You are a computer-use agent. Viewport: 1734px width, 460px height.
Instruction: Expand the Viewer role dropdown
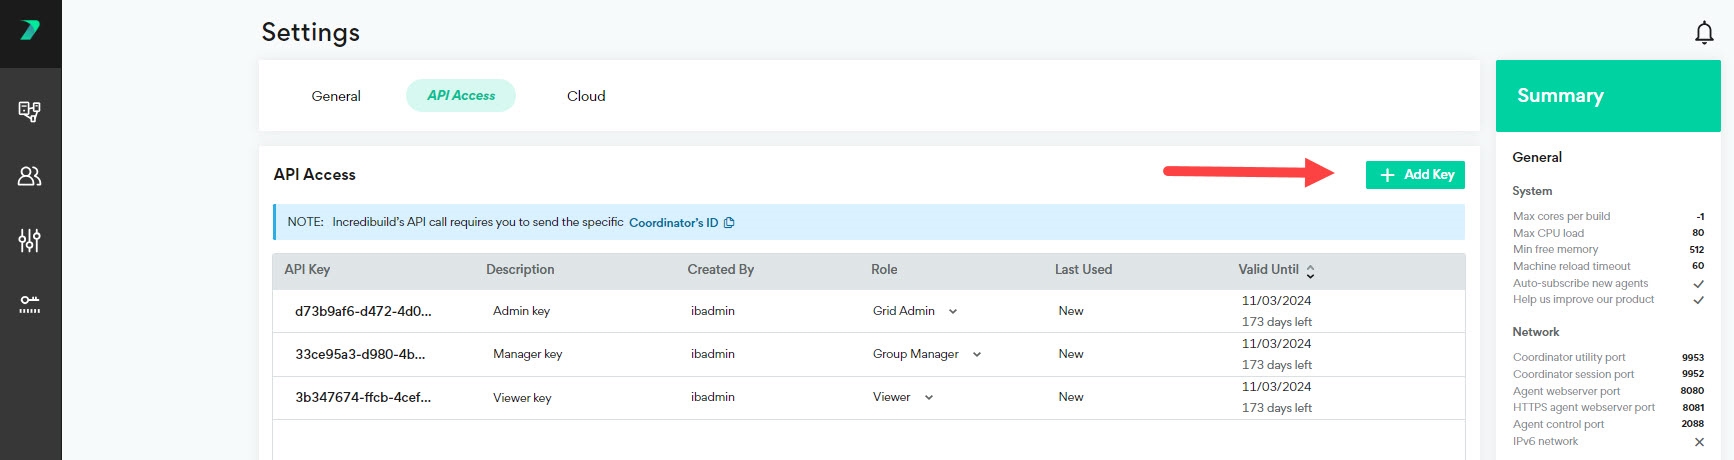(928, 397)
